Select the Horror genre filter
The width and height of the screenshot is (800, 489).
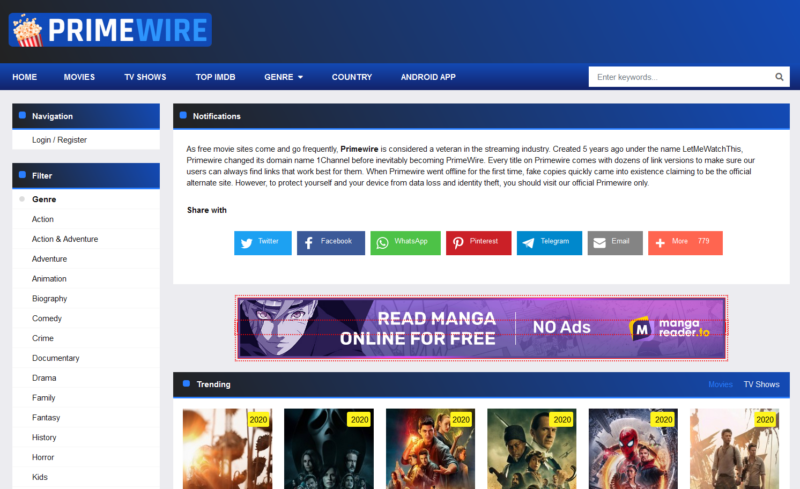(x=43, y=457)
